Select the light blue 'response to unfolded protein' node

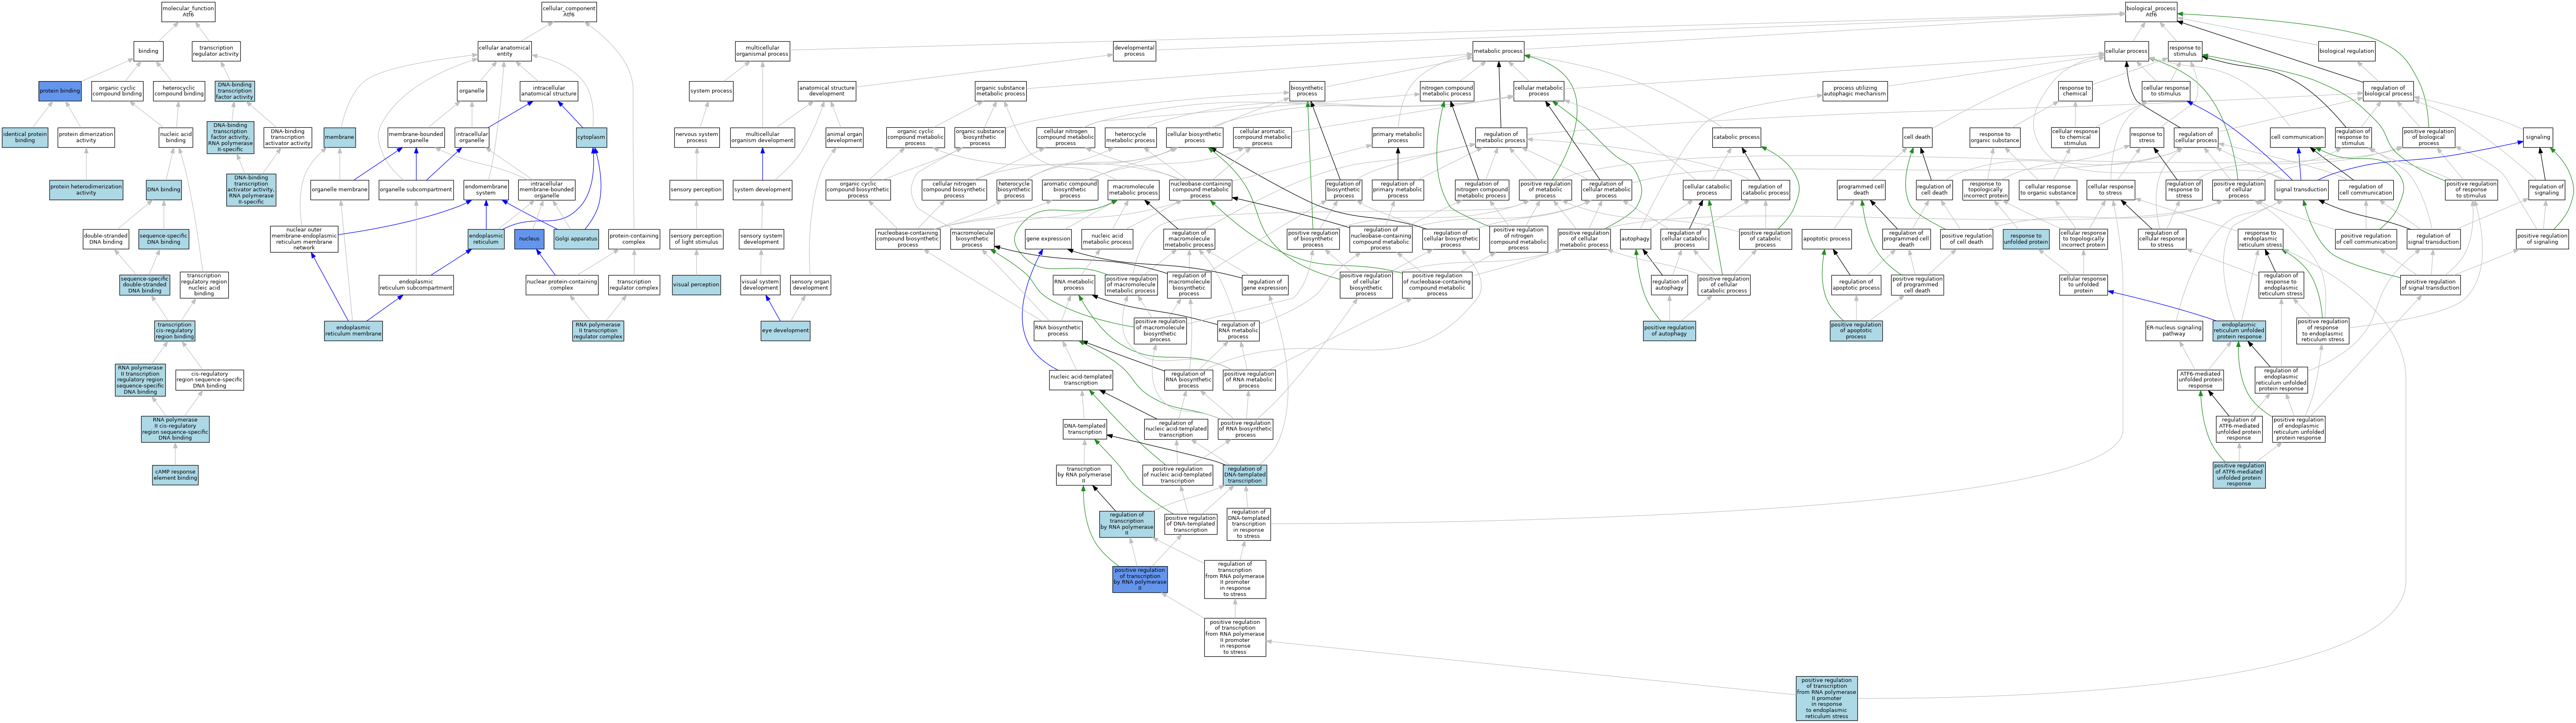[2026, 239]
